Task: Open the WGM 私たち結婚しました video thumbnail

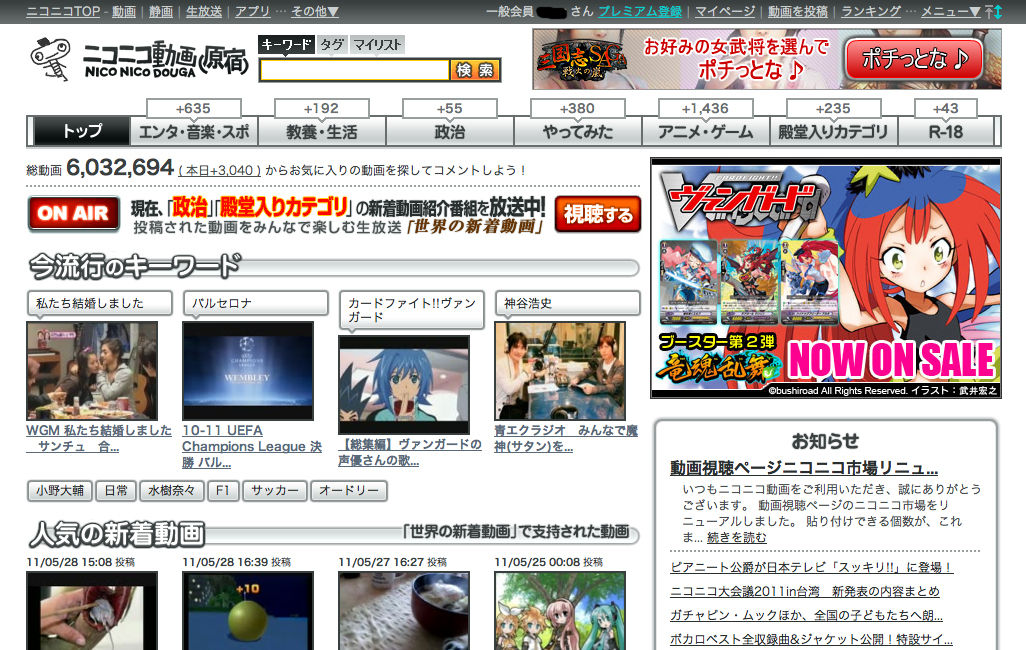Action: point(92,370)
